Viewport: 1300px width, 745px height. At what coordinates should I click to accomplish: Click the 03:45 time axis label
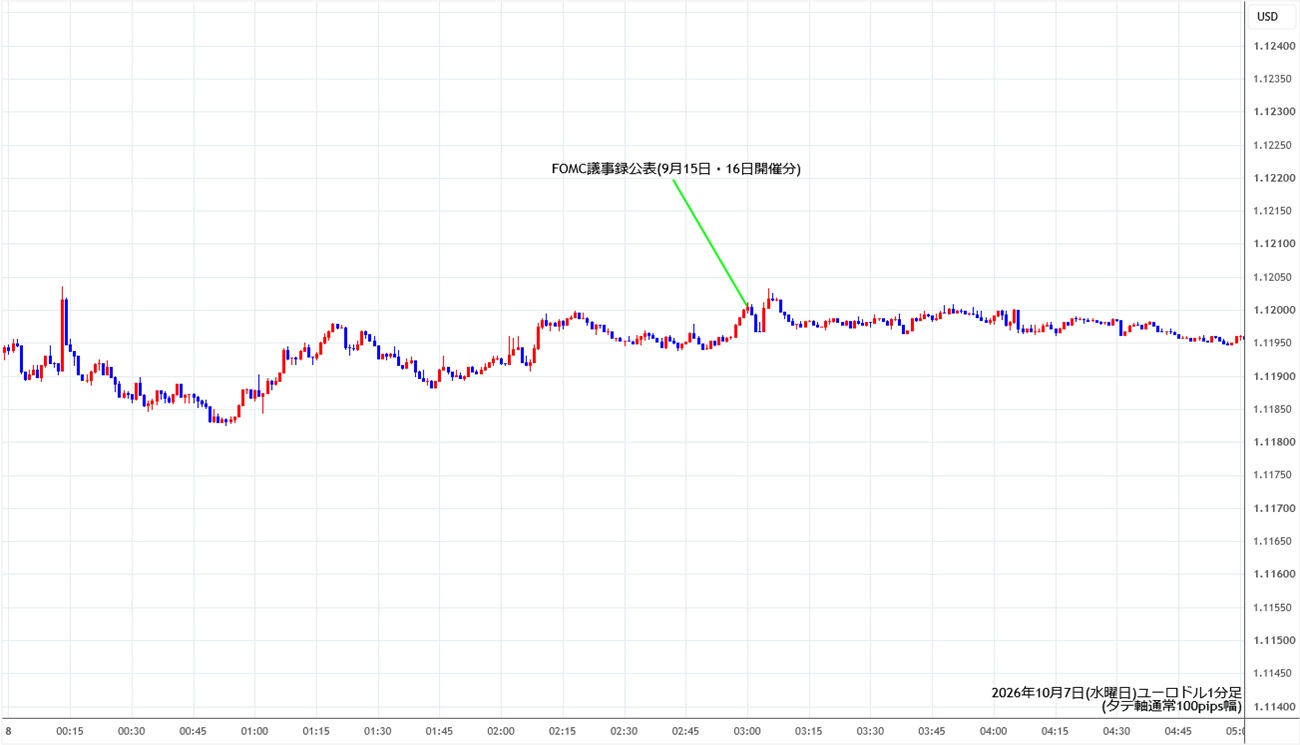click(x=933, y=731)
